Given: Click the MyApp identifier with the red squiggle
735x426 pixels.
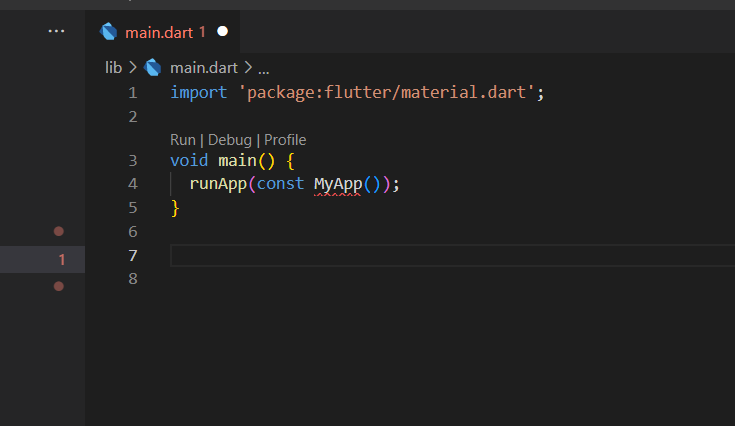Looking at the screenshot, I should click(x=338, y=184).
